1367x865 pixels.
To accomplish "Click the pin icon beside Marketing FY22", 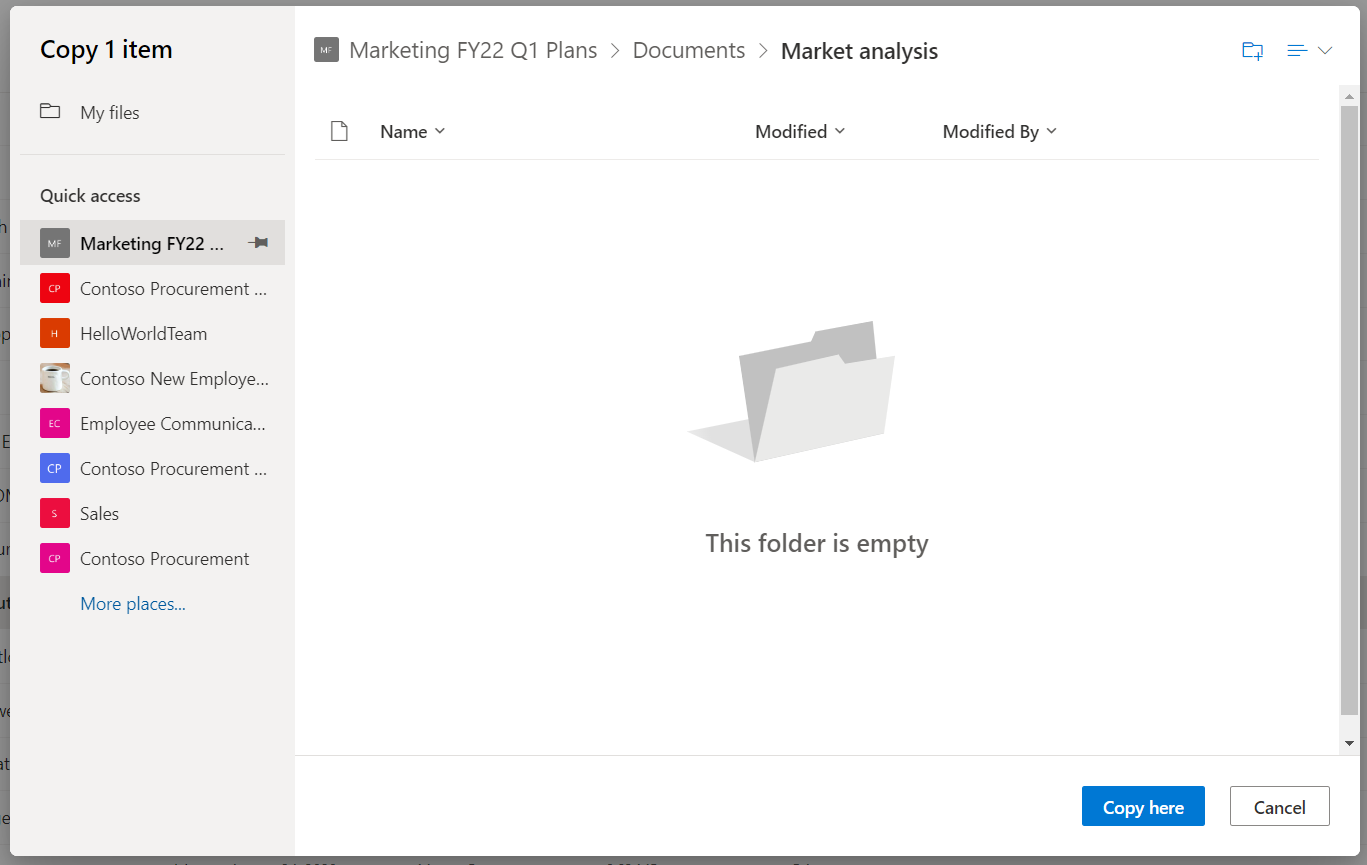I will tap(258, 243).
